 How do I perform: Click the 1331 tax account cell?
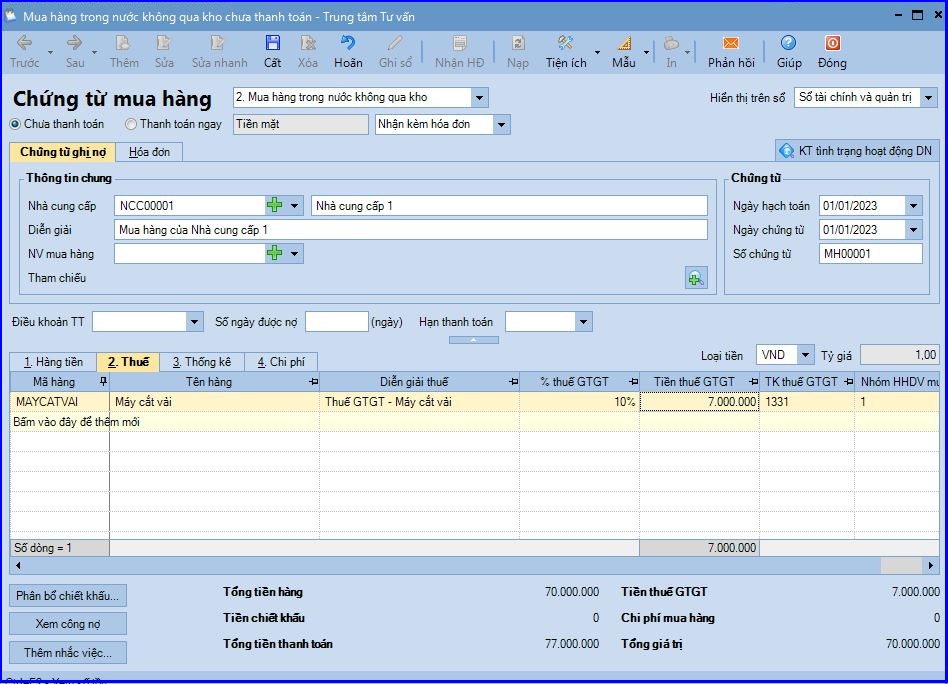[x=807, y=402]
